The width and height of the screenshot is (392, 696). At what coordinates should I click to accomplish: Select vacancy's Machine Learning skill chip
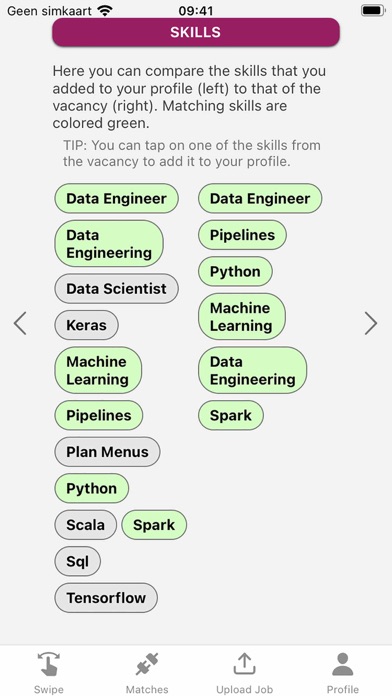242,316
